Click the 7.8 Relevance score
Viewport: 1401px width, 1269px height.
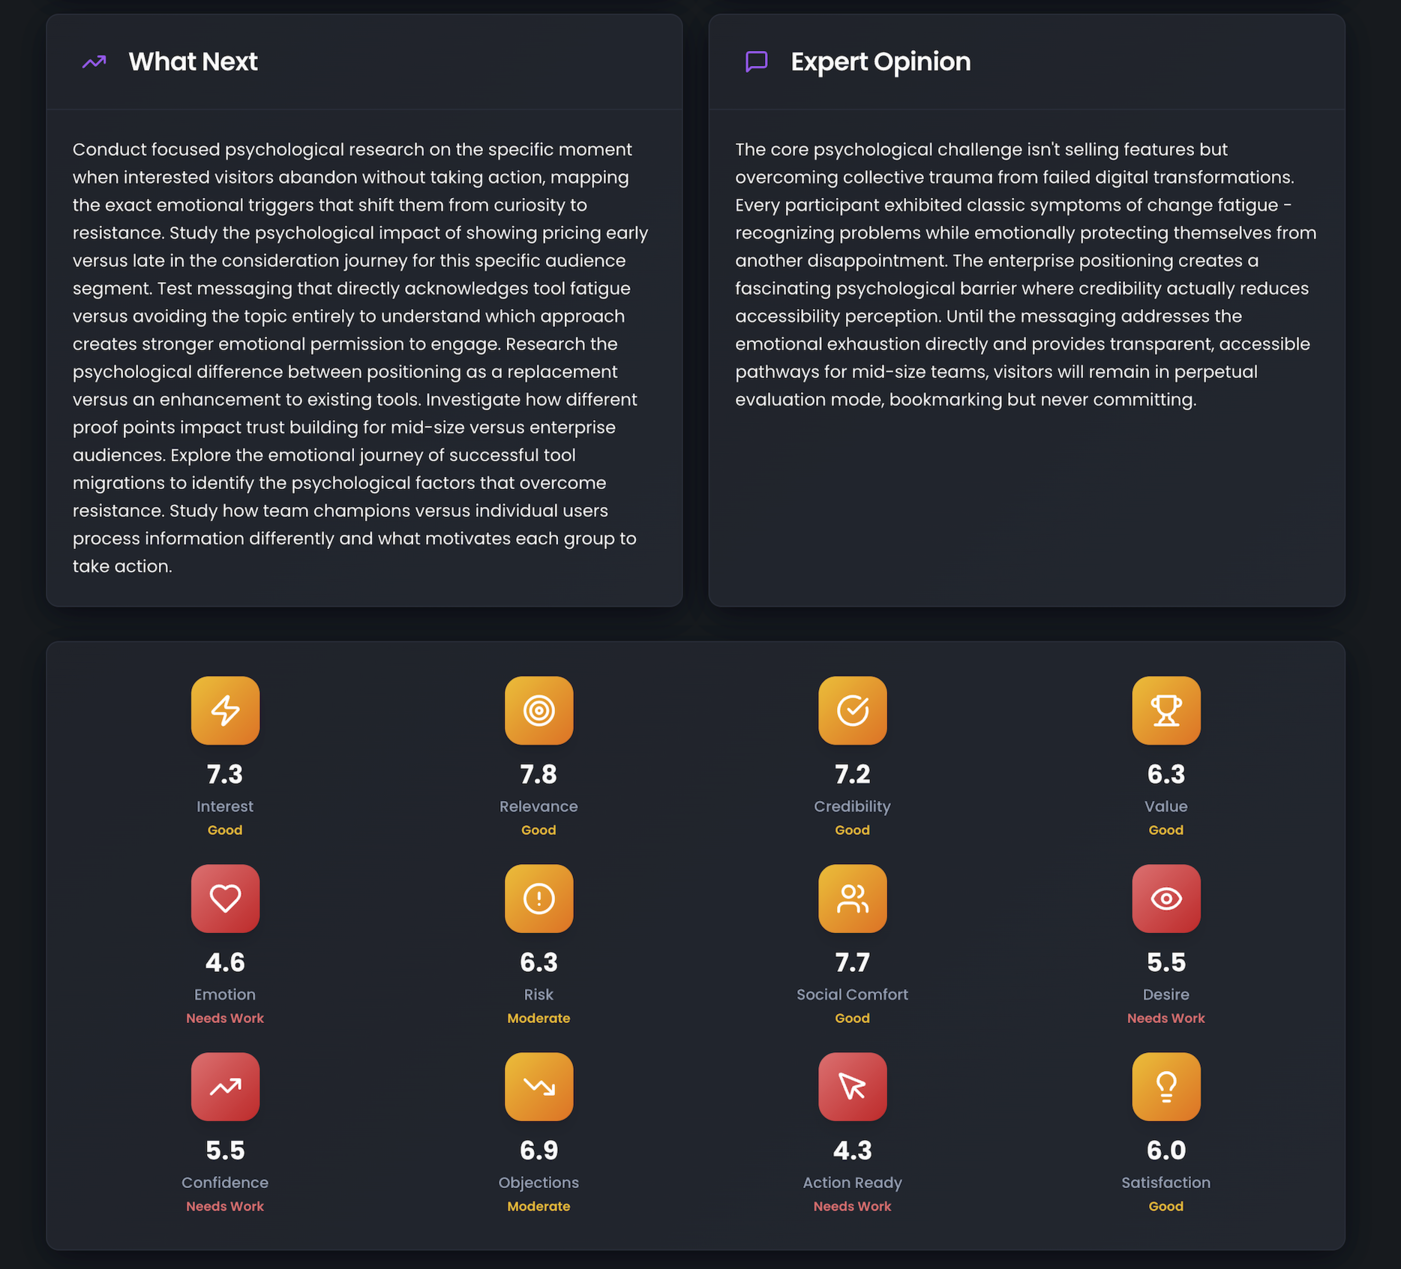pyautogui.click(x=539, y=774)
